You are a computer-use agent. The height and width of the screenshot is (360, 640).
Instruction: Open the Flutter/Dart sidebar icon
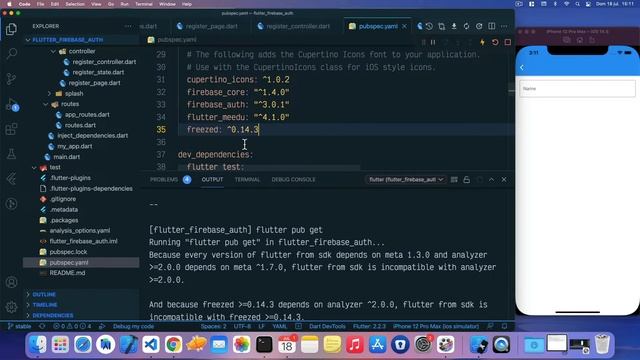pyautogui.click(x=11, y=179)
